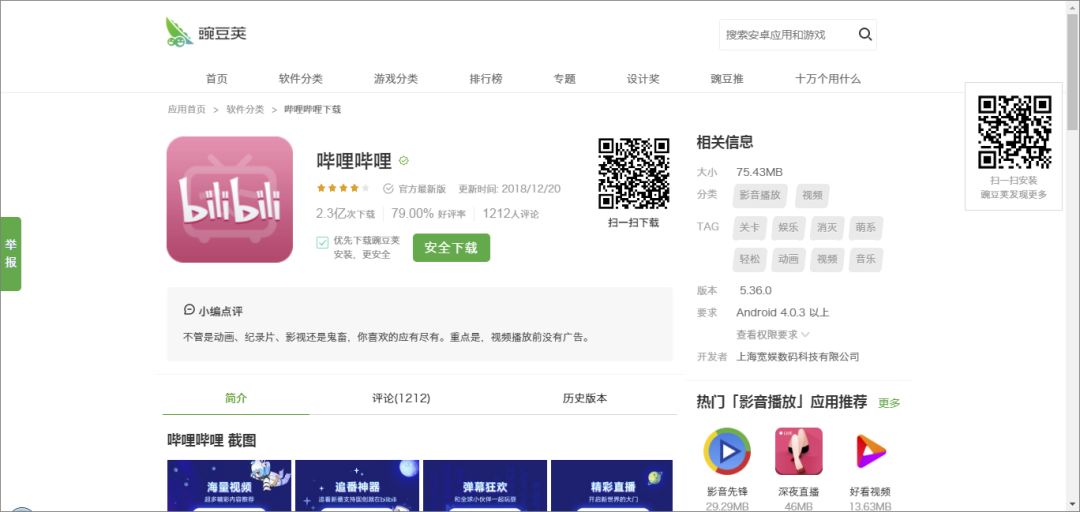Open the 好看视频 app icon
Screen dimensions: 1080x512
tap(870, 451)
